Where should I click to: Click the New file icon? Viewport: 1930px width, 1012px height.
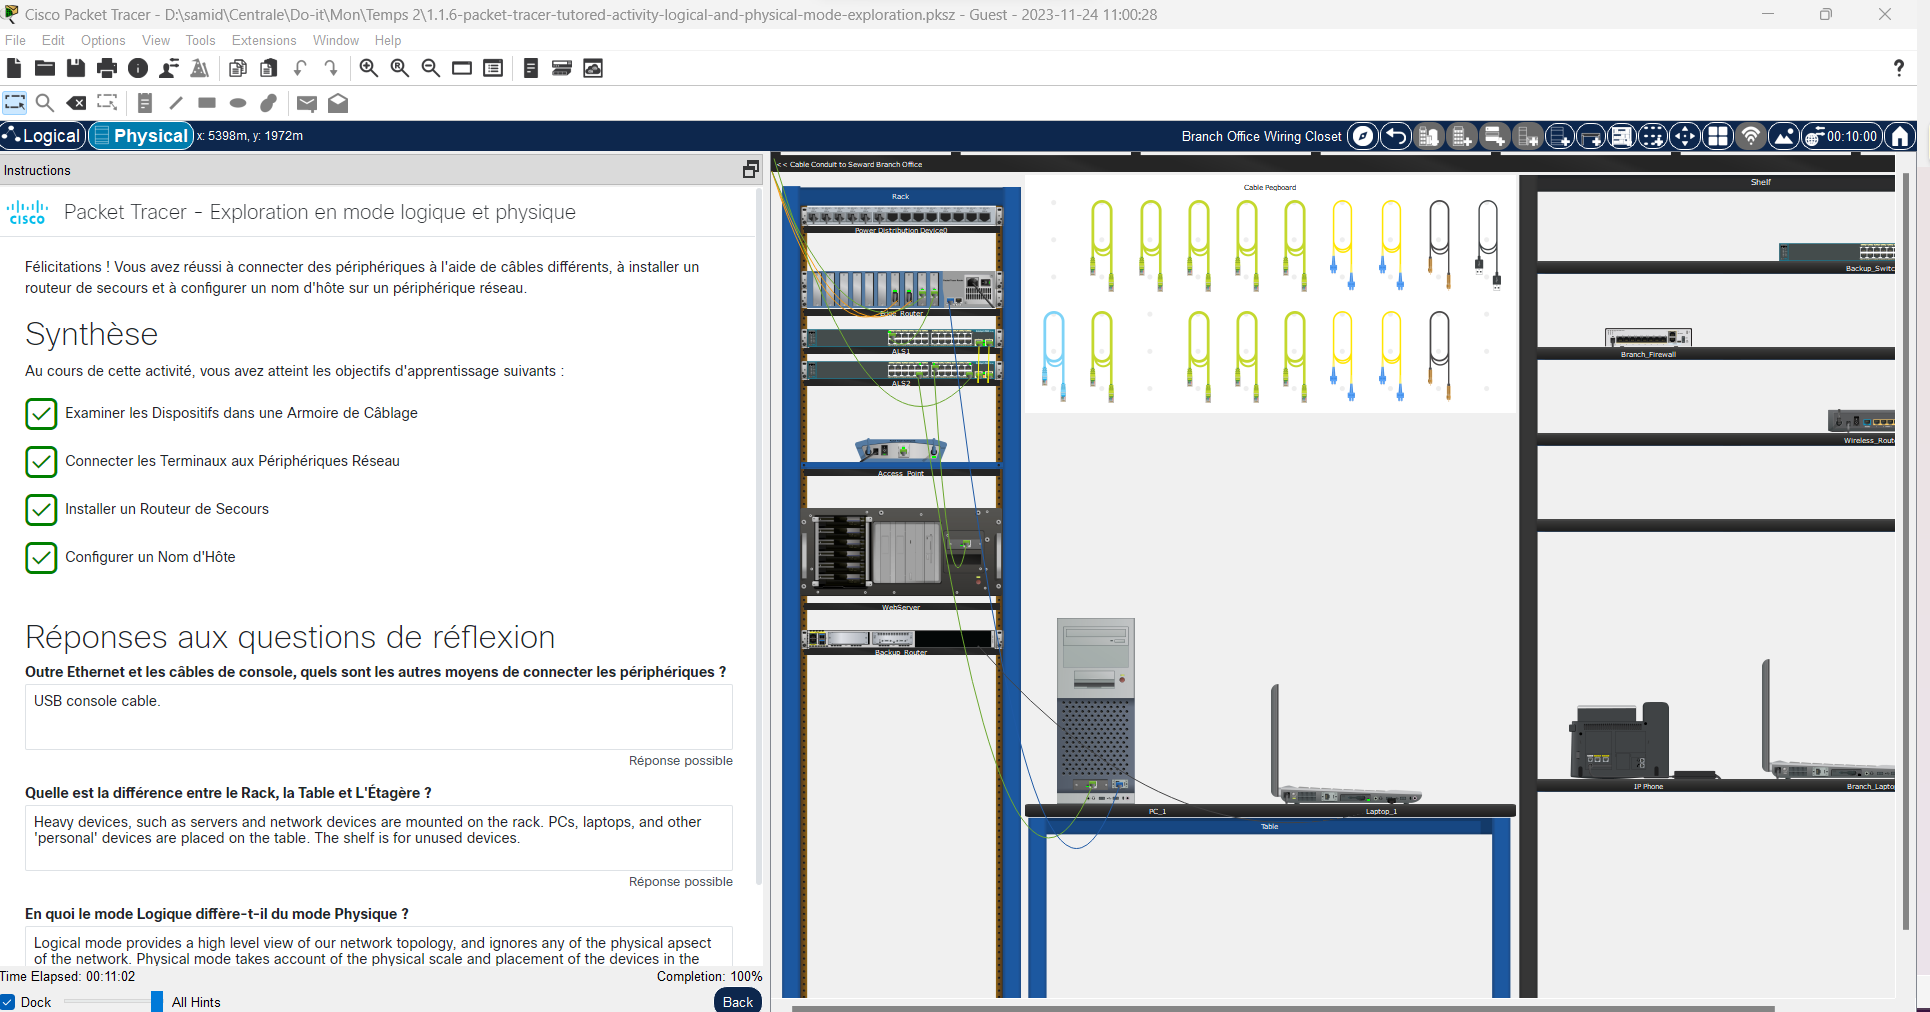tap(14, 68)
